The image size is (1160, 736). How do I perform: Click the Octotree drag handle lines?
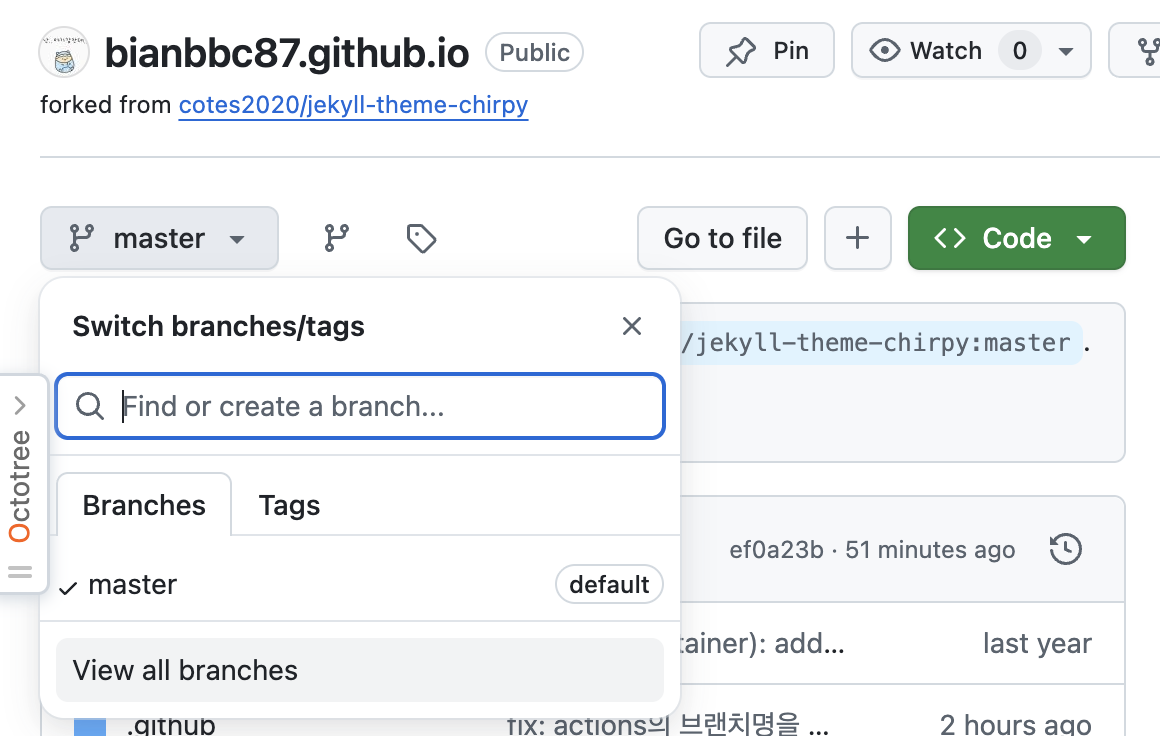point(20,573)
